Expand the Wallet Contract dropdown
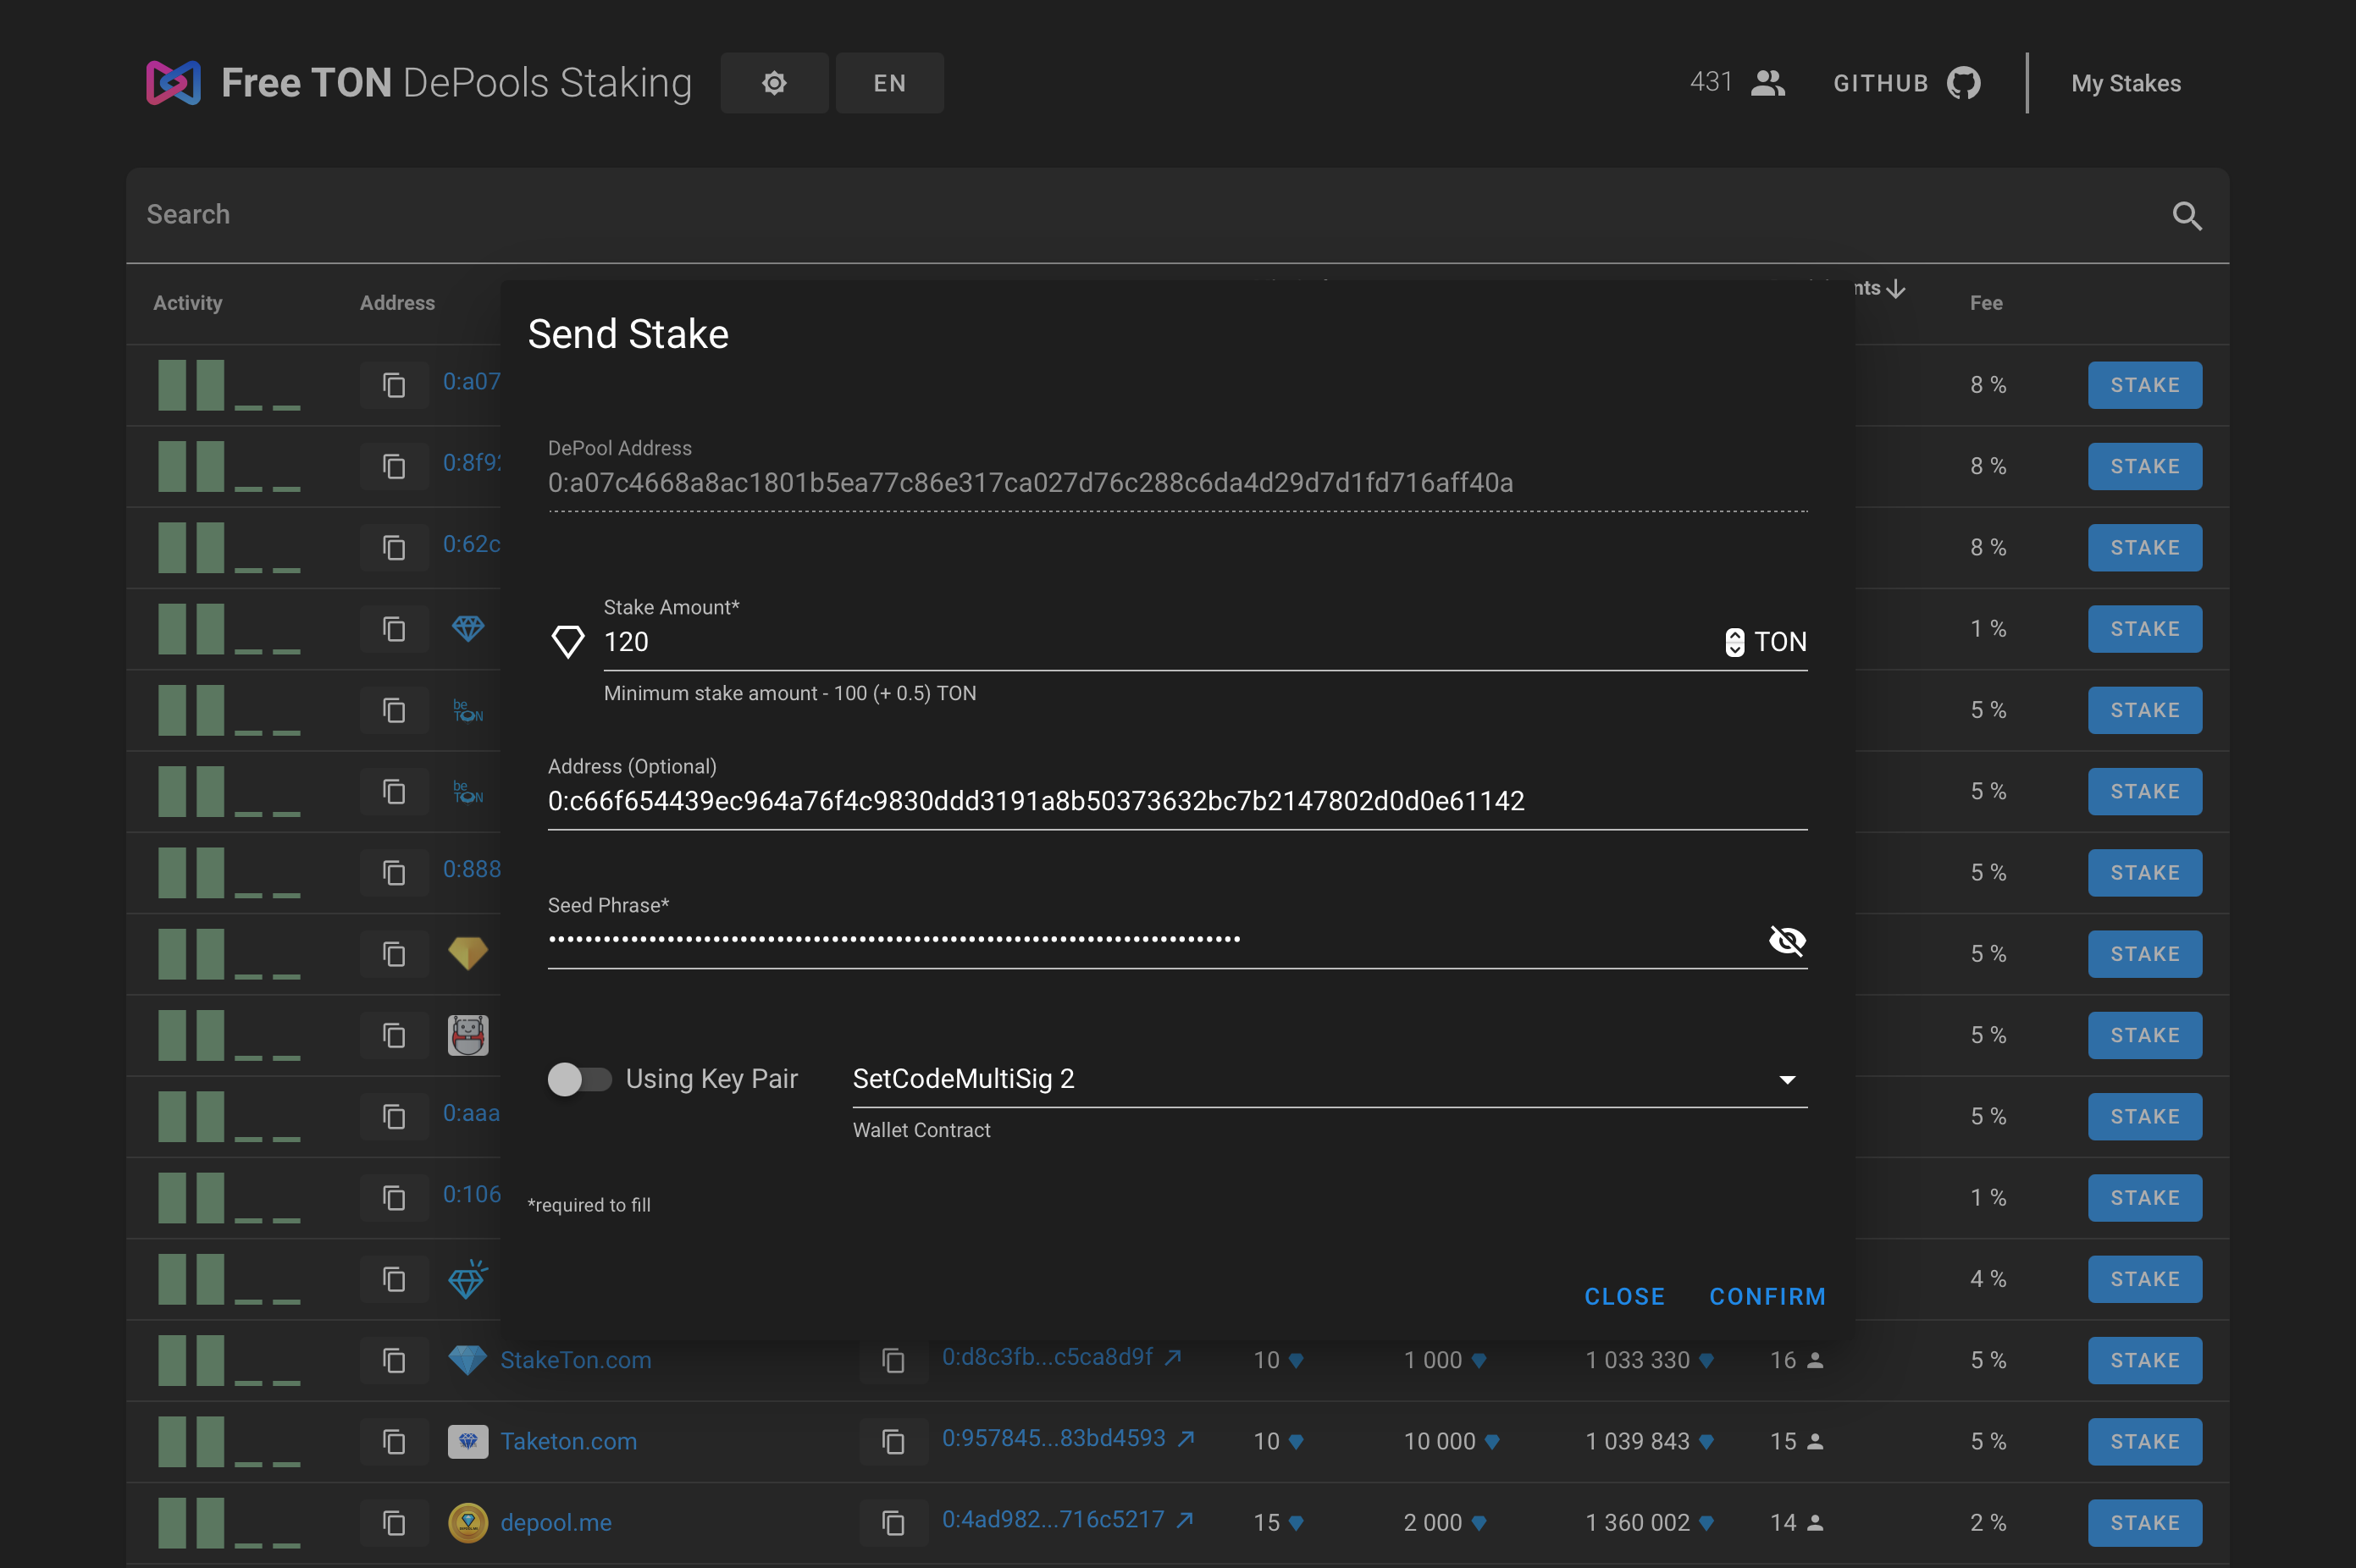Viewport: 2356px width, 1568px height. 1329,1079
